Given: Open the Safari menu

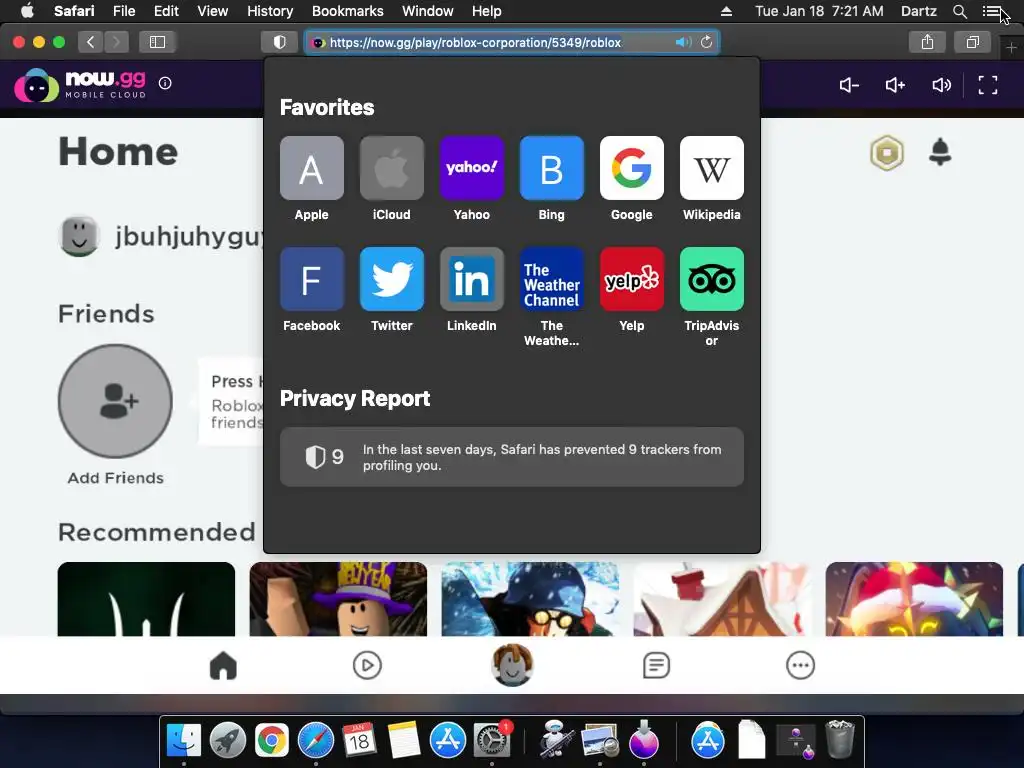Looking at the screenshot, I should [x=74, y=11].
